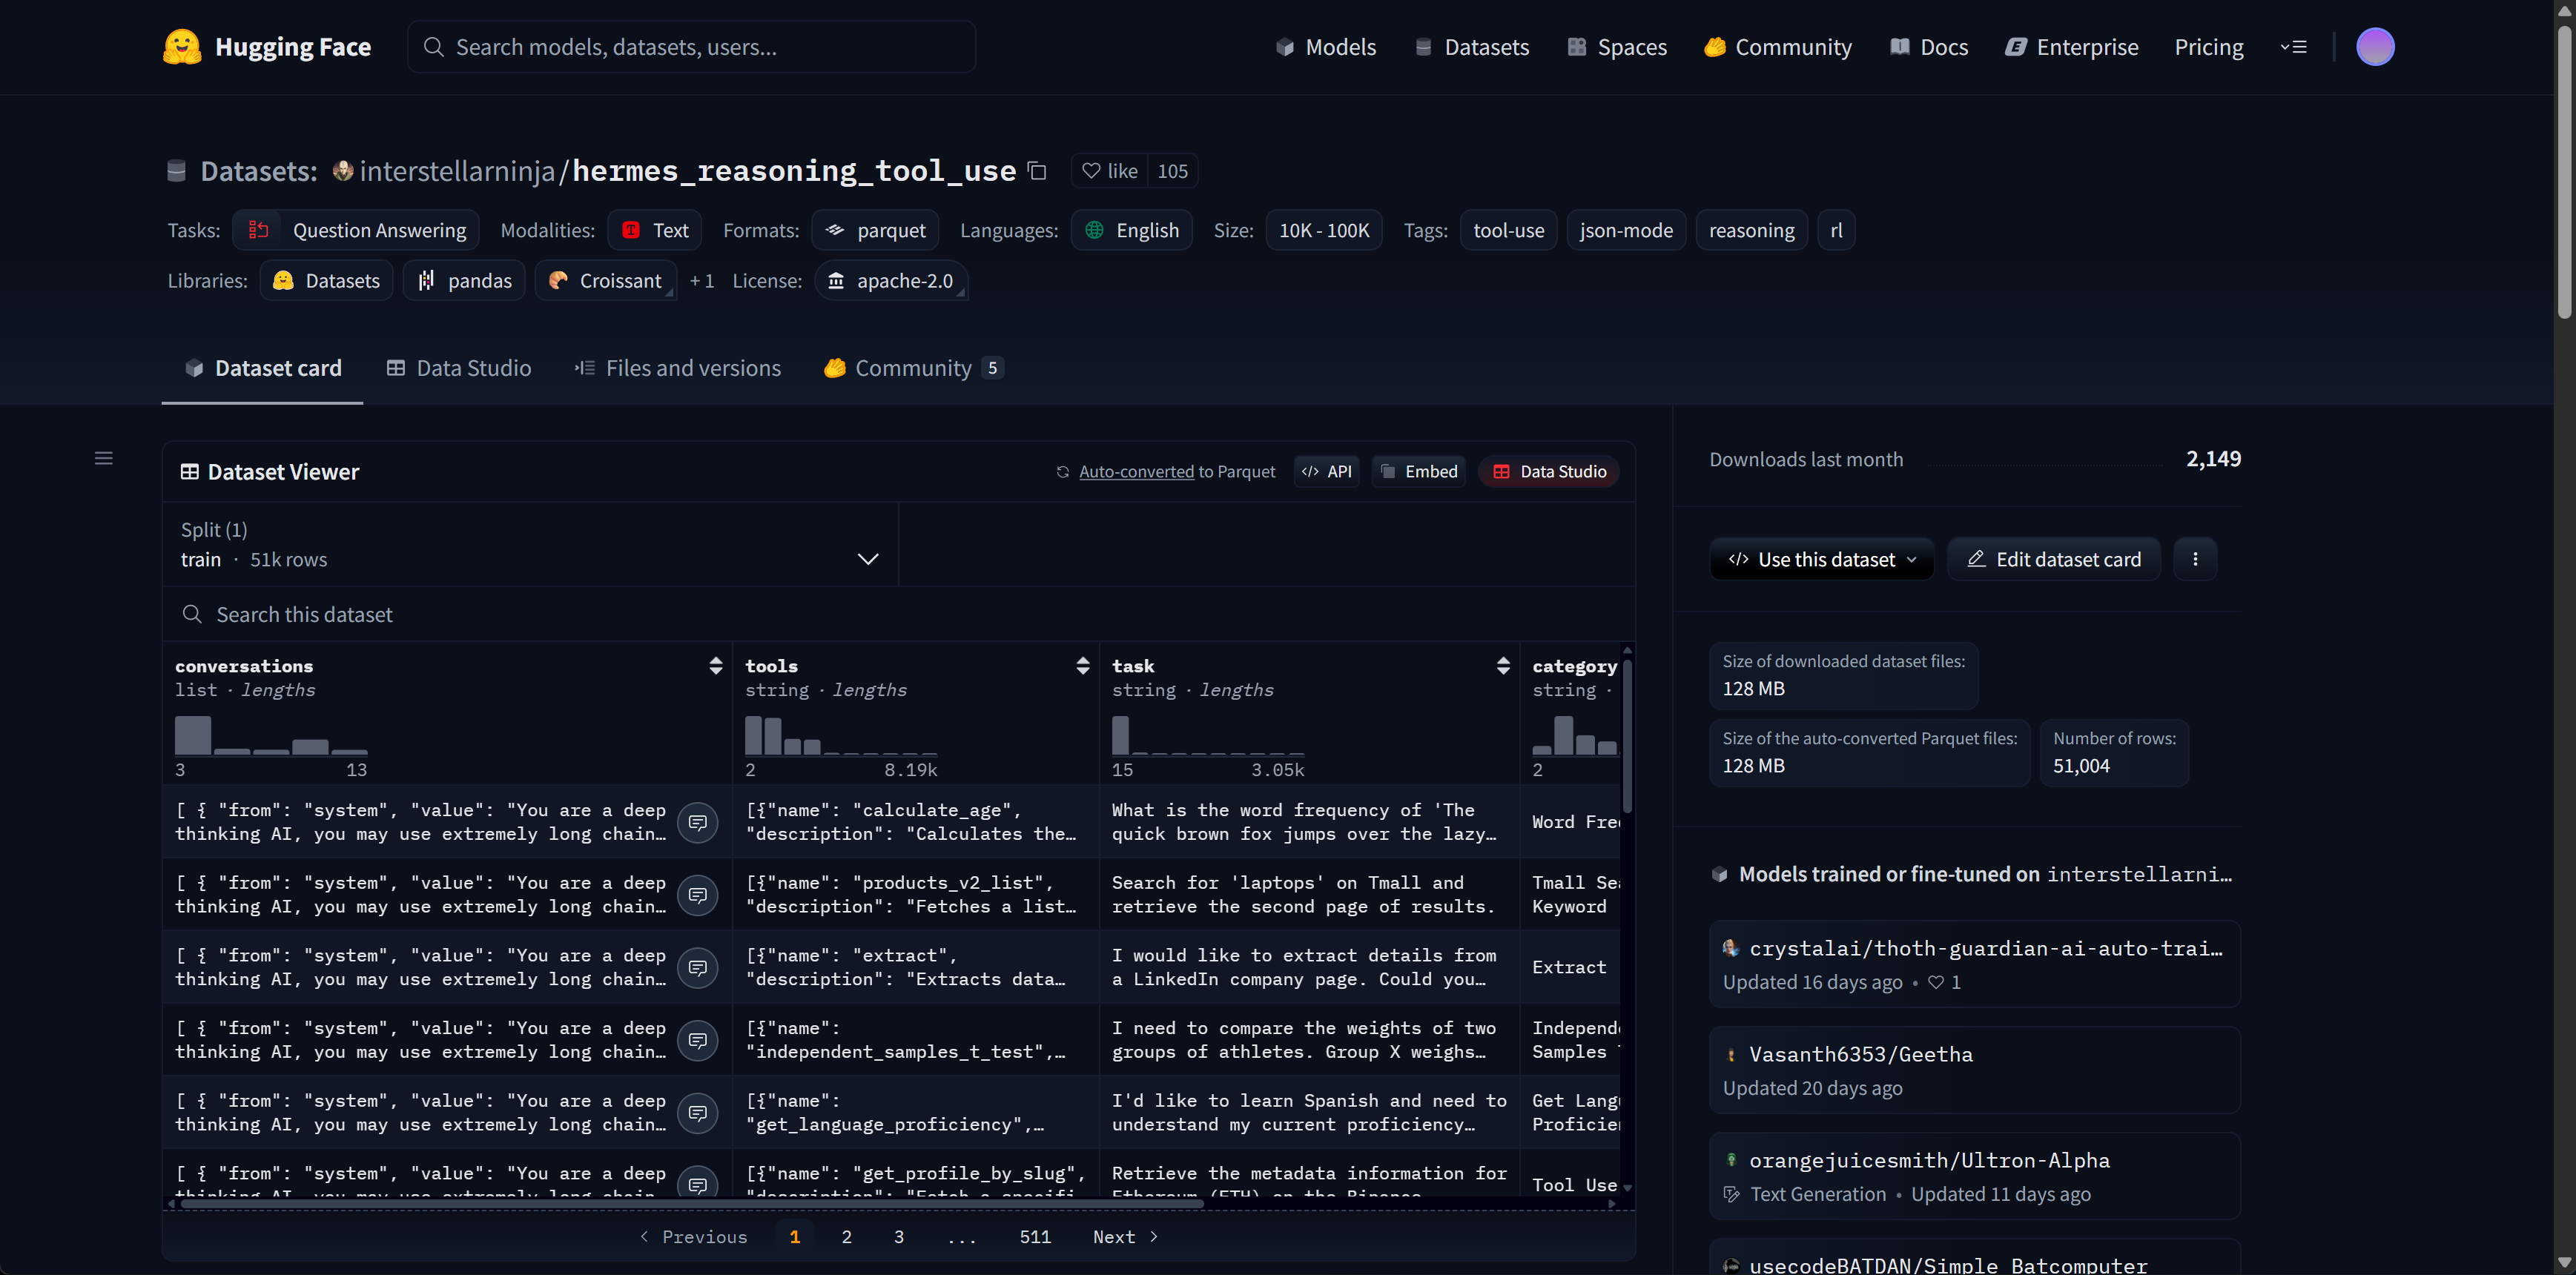The image size is (2576, 1275).
Task: Open the Community tab with 5 discussions
Action: pos(913,368)
